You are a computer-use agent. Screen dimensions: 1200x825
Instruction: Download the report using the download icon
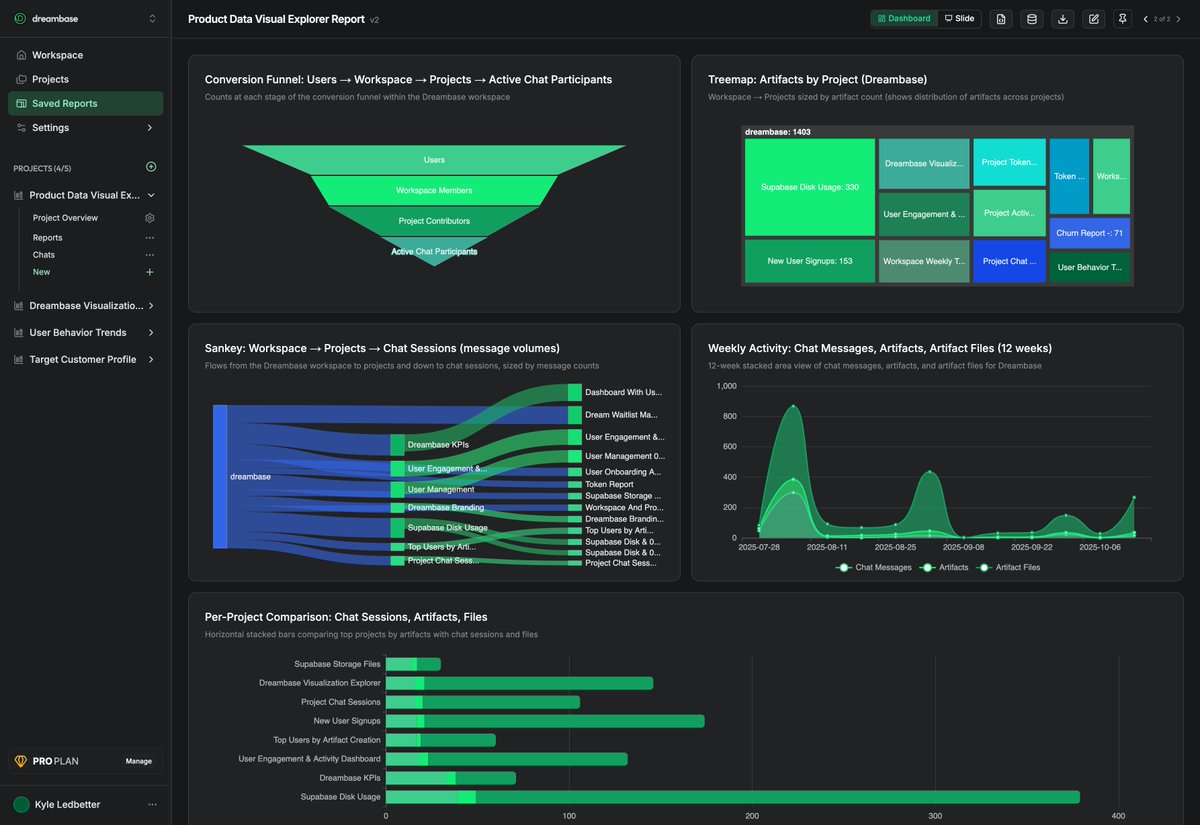[1062, 18]
